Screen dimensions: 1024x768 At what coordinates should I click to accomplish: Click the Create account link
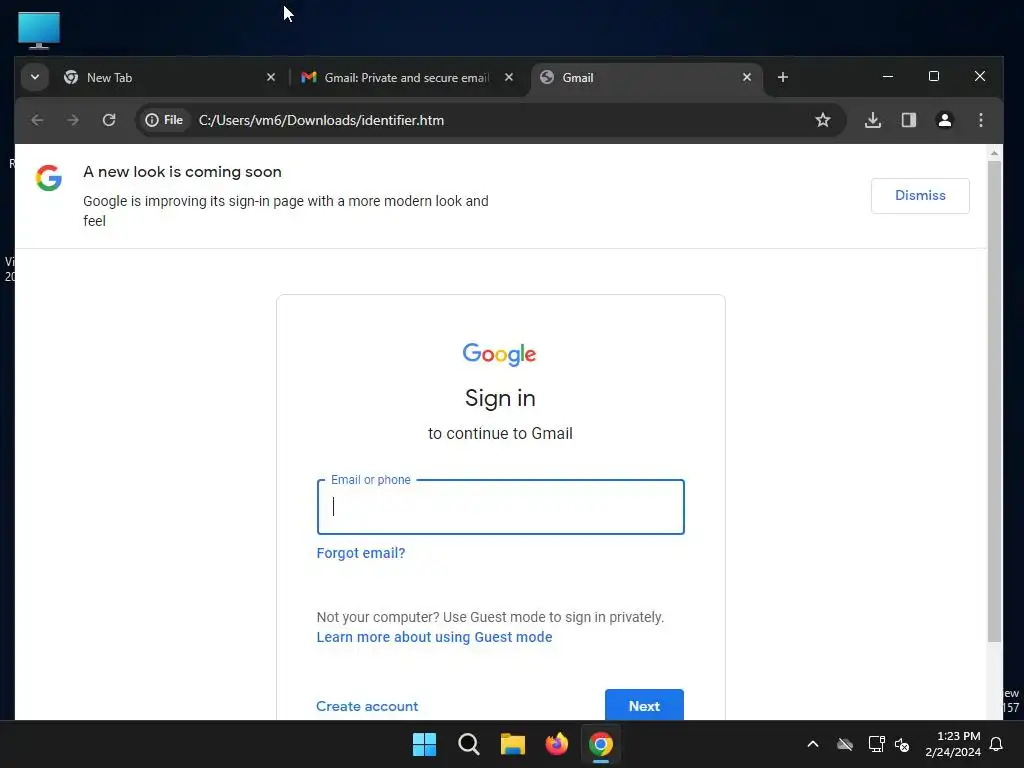click(x=367, y=706)
